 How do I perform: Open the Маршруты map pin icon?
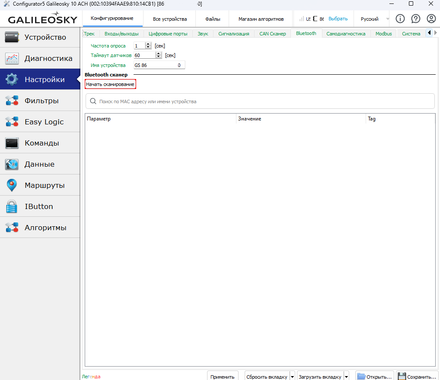tap(12, 185)
